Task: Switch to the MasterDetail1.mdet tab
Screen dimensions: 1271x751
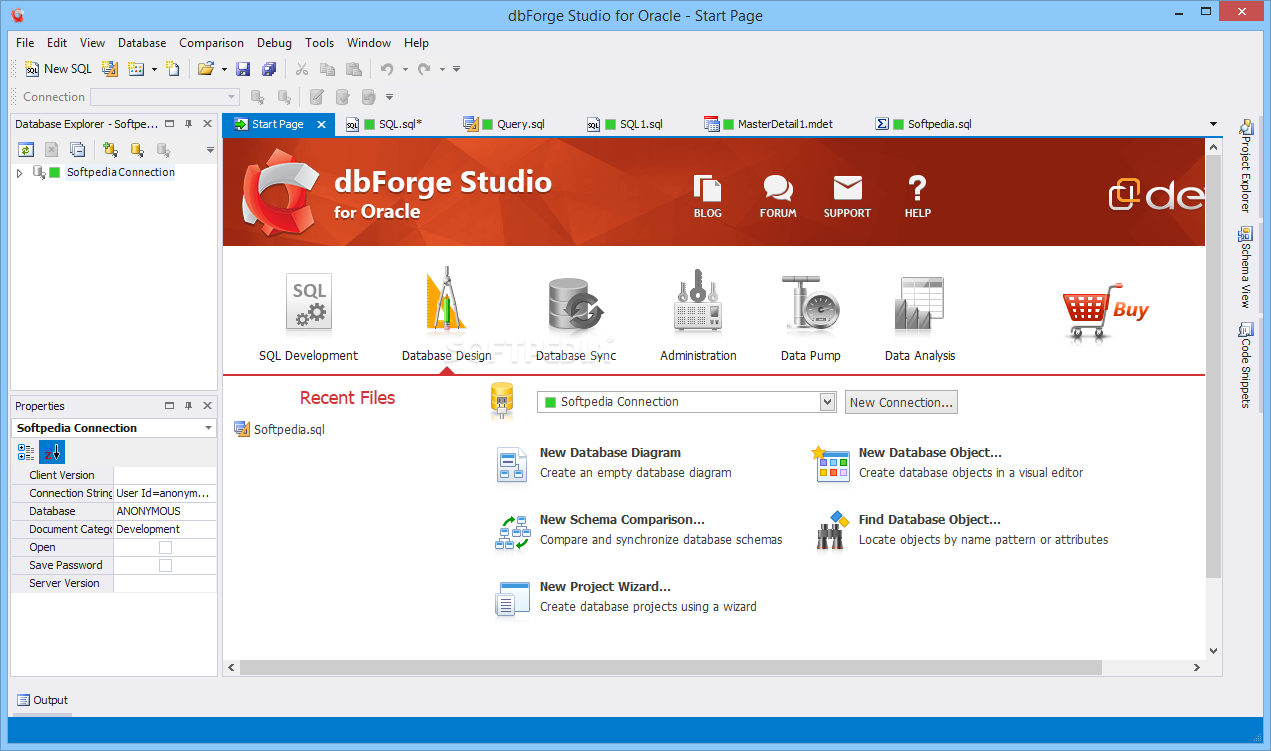Action: coord(768,124)
